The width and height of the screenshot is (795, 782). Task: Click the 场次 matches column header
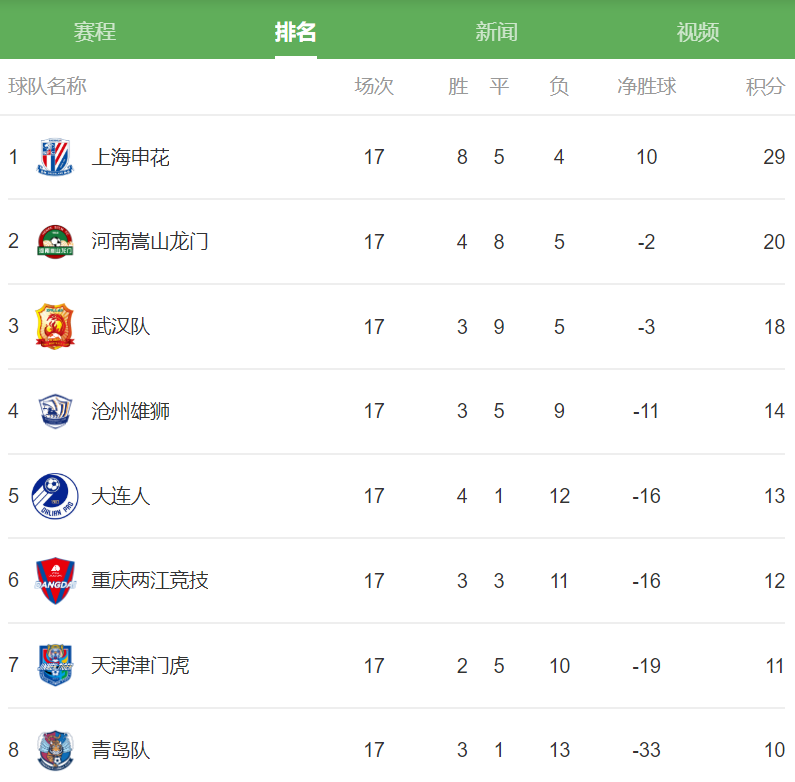pos(374,86)
